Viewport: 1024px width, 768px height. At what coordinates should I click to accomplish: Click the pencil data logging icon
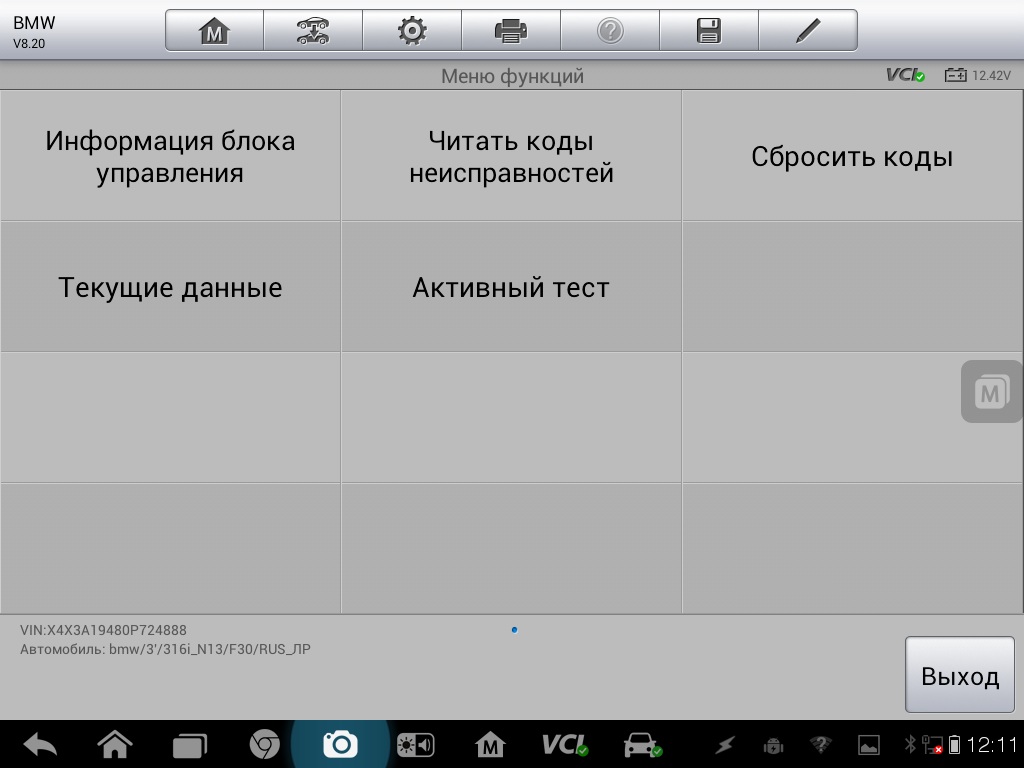[x=807, y=31]
